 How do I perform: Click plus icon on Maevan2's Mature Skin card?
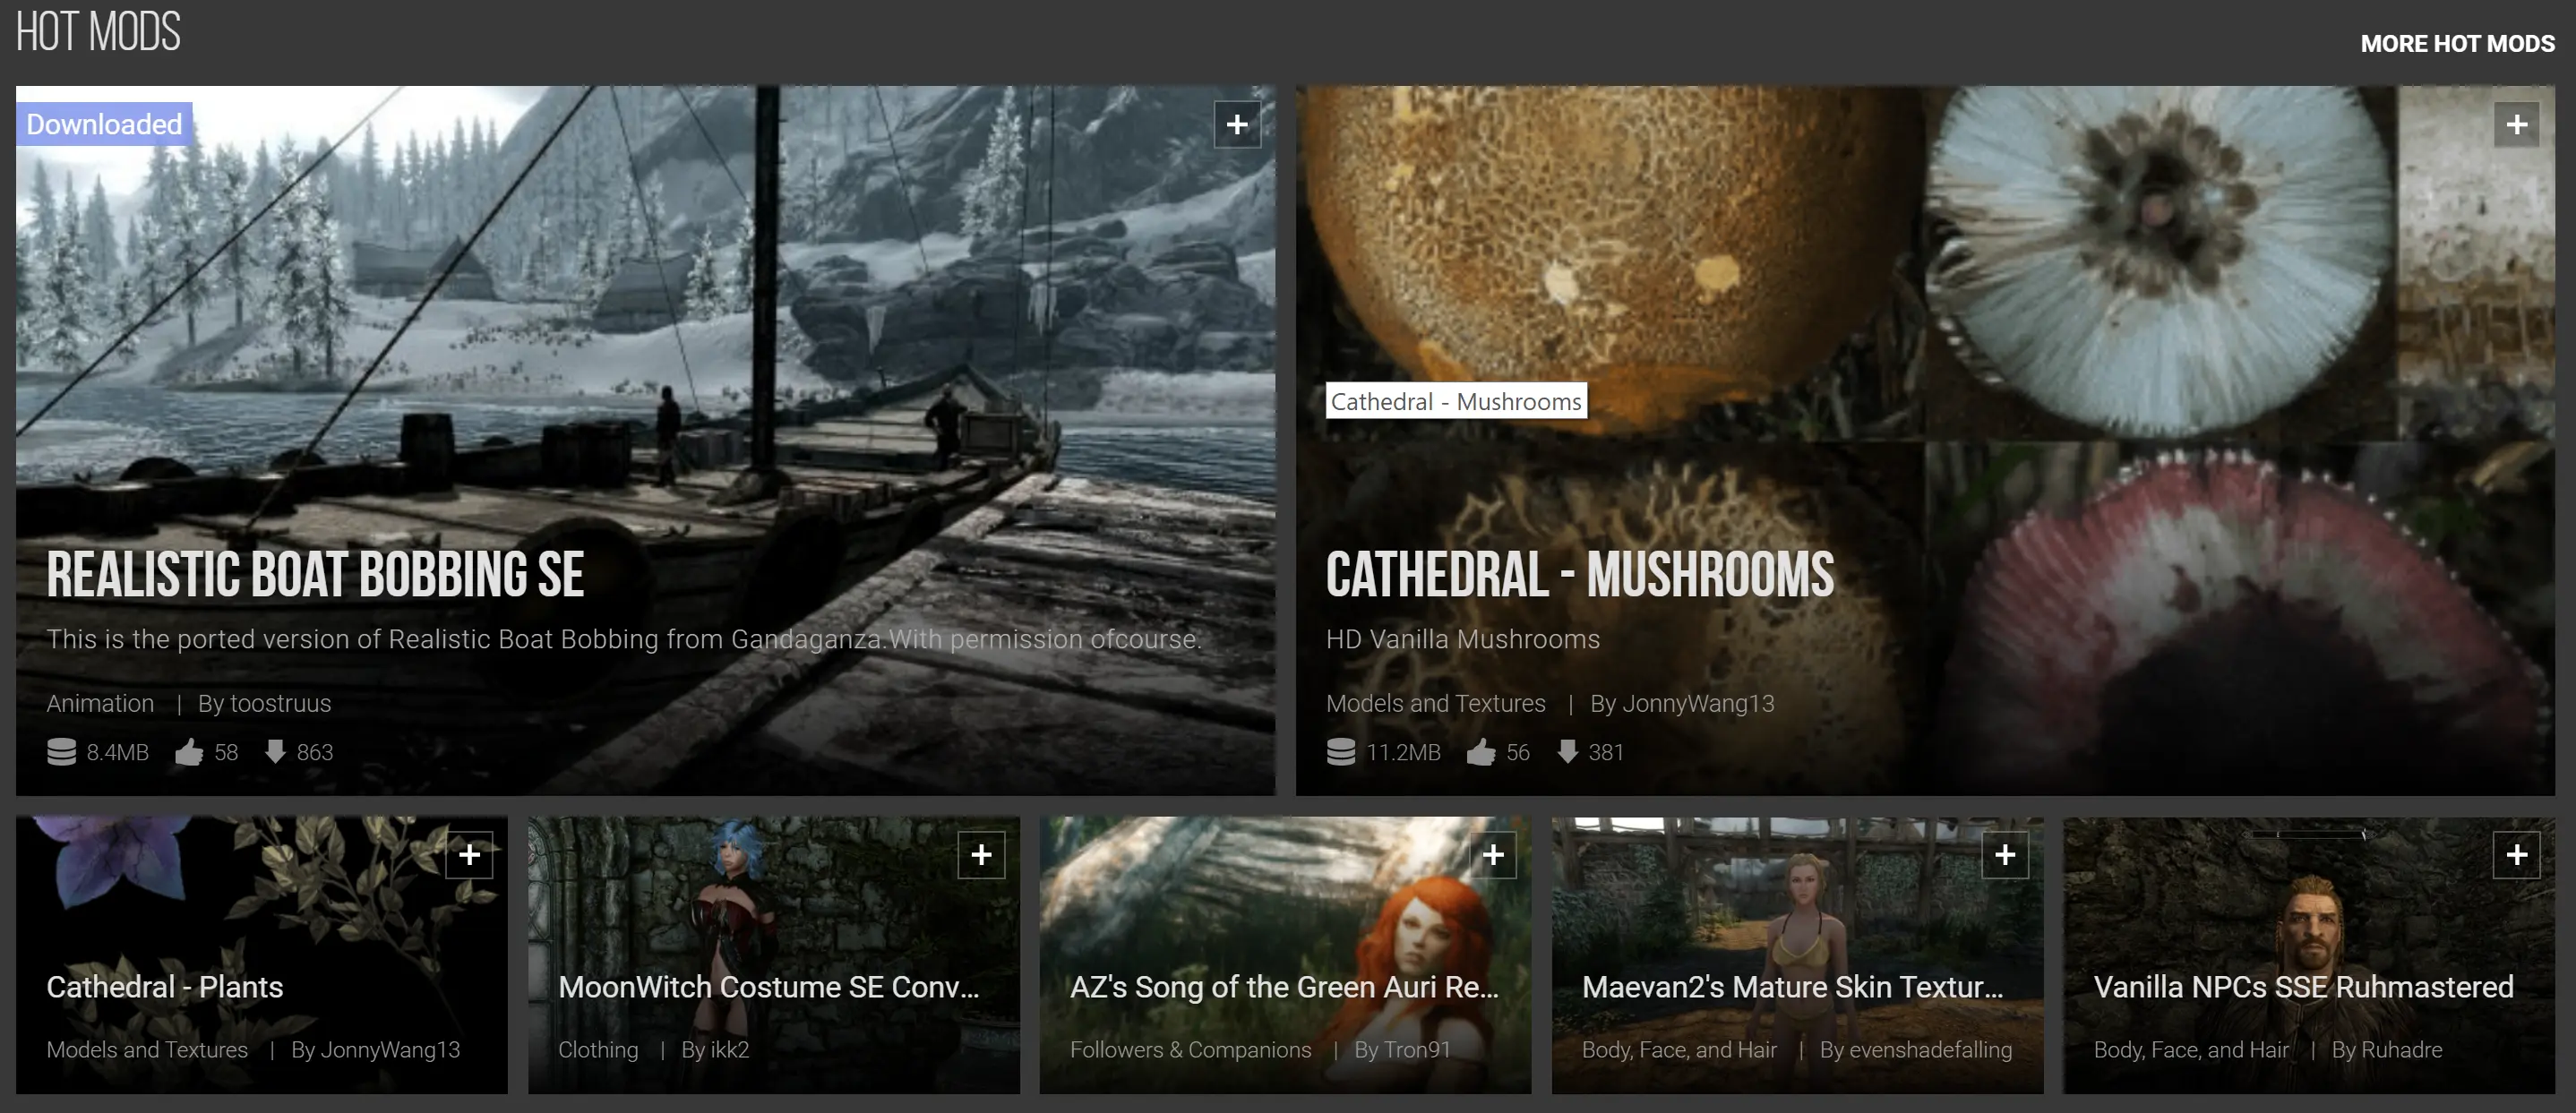[2005, 855]
